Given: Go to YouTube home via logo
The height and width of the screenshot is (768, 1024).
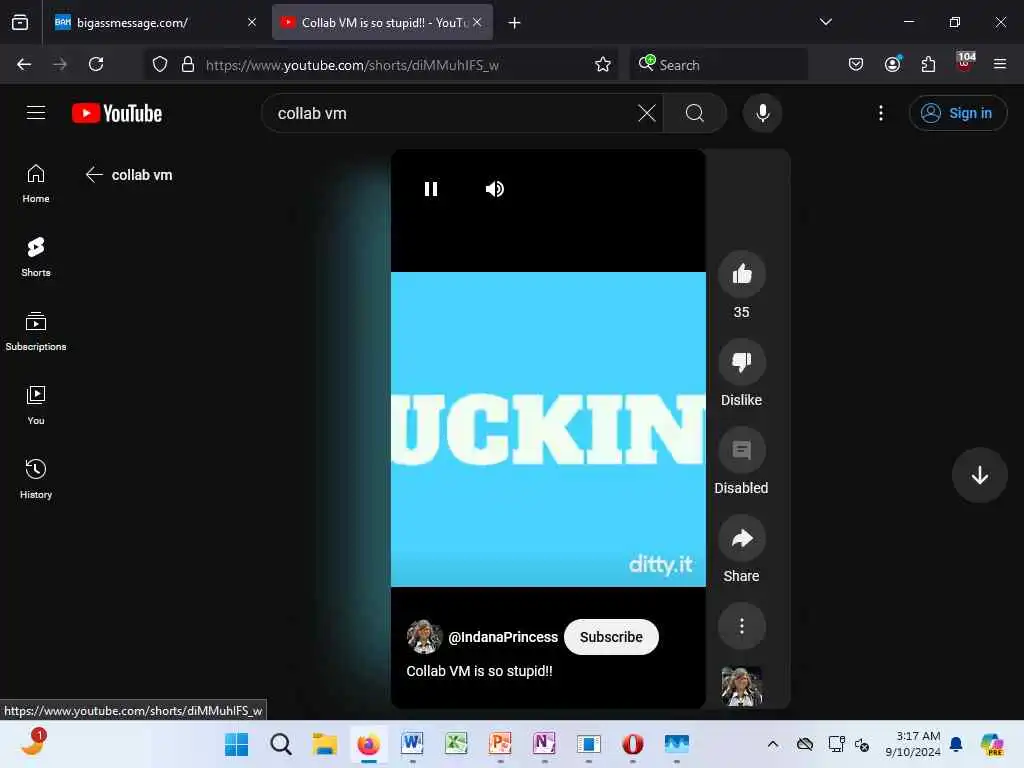Looking at the screenshot, I should click(x=117, y=113).
